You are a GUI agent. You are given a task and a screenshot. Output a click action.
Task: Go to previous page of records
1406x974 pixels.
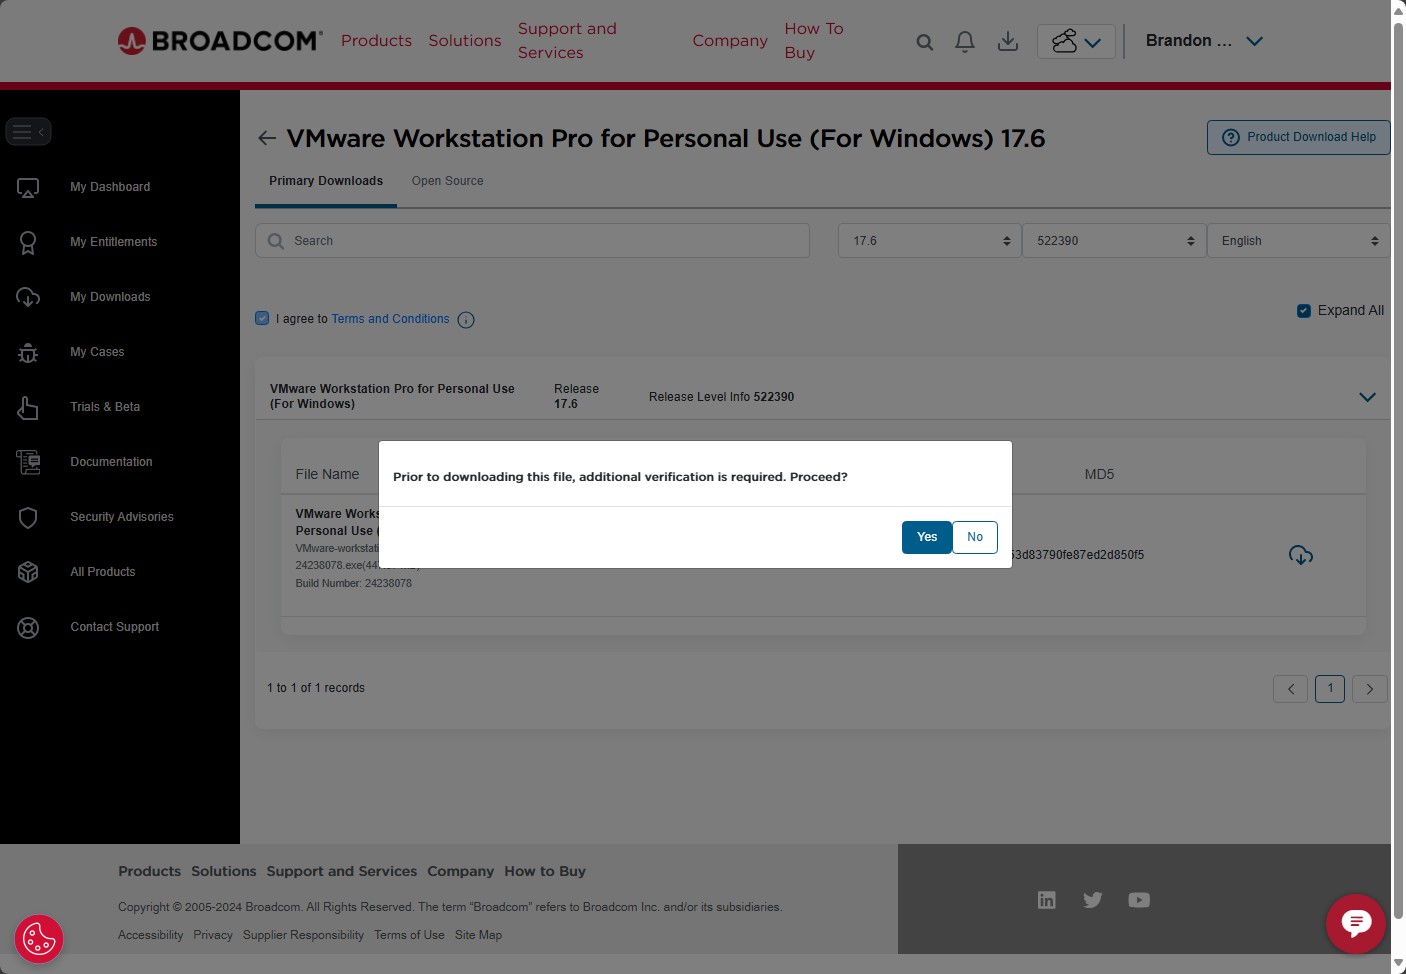pos(1291,689)
